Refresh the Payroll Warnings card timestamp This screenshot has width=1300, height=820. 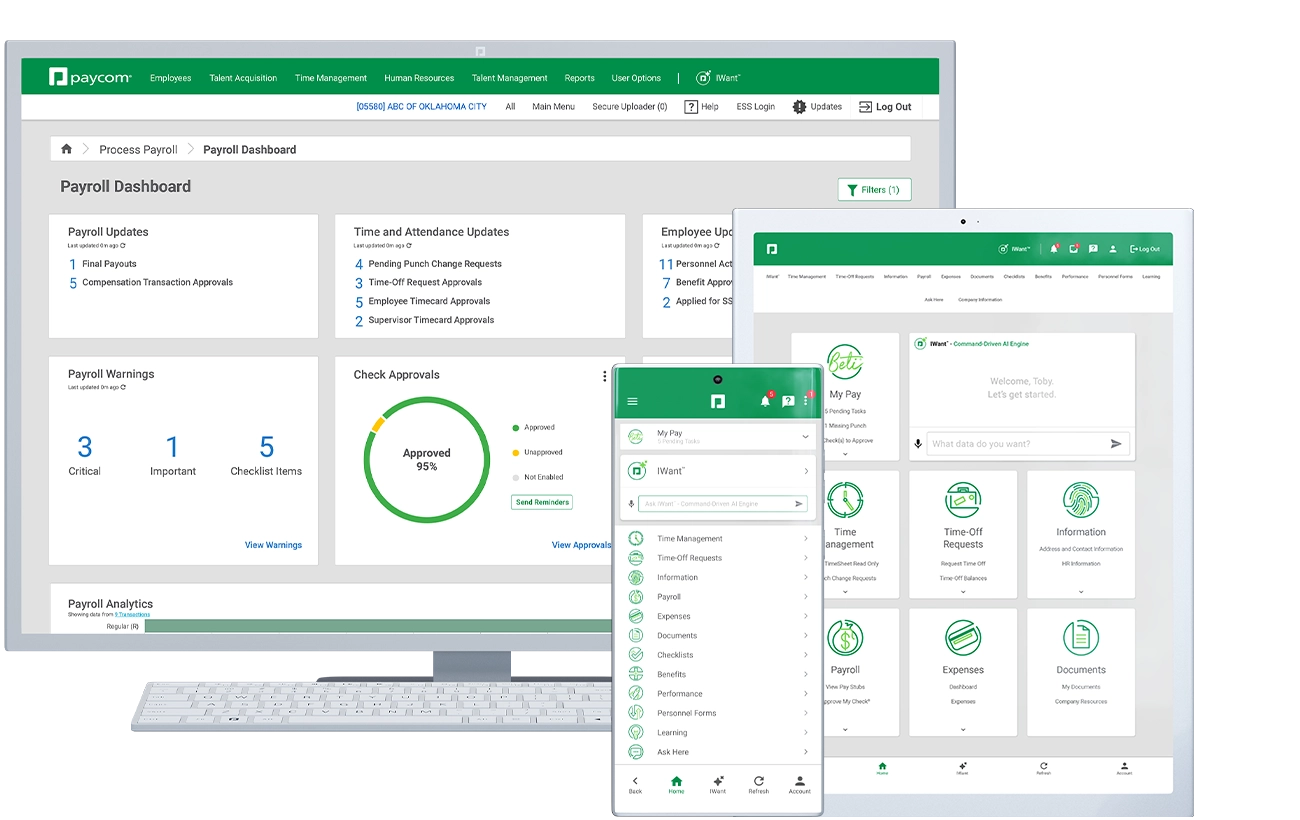coord(123,387)
